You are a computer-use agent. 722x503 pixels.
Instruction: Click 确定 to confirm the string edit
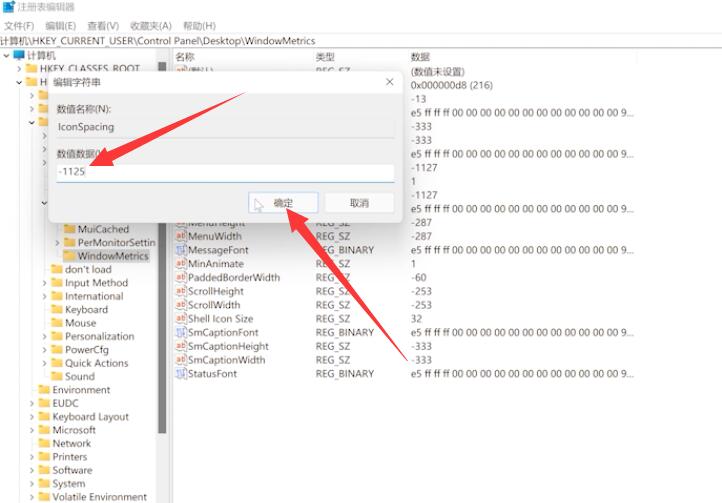click(x=283, y=203)
